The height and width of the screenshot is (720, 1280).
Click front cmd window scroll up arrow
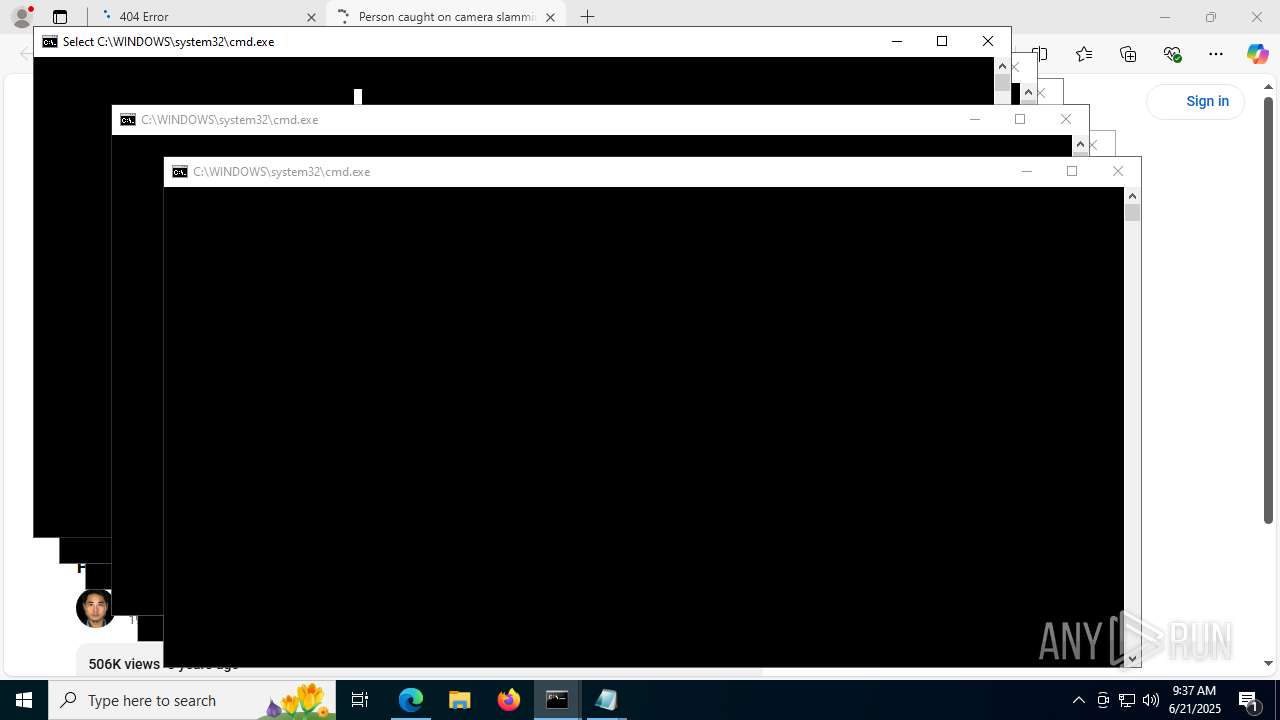(1132, 196)
